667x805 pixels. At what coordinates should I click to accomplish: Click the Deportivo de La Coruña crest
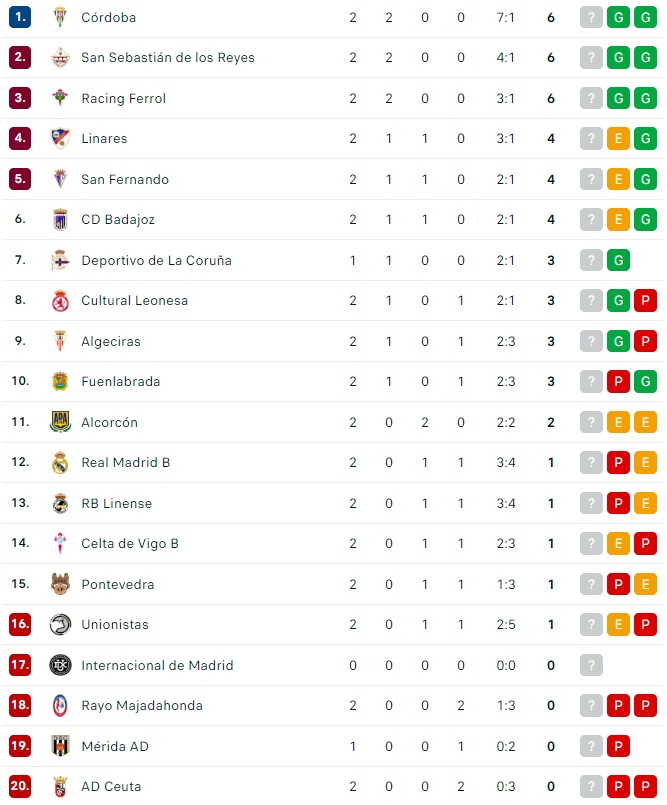pos(60,260)
